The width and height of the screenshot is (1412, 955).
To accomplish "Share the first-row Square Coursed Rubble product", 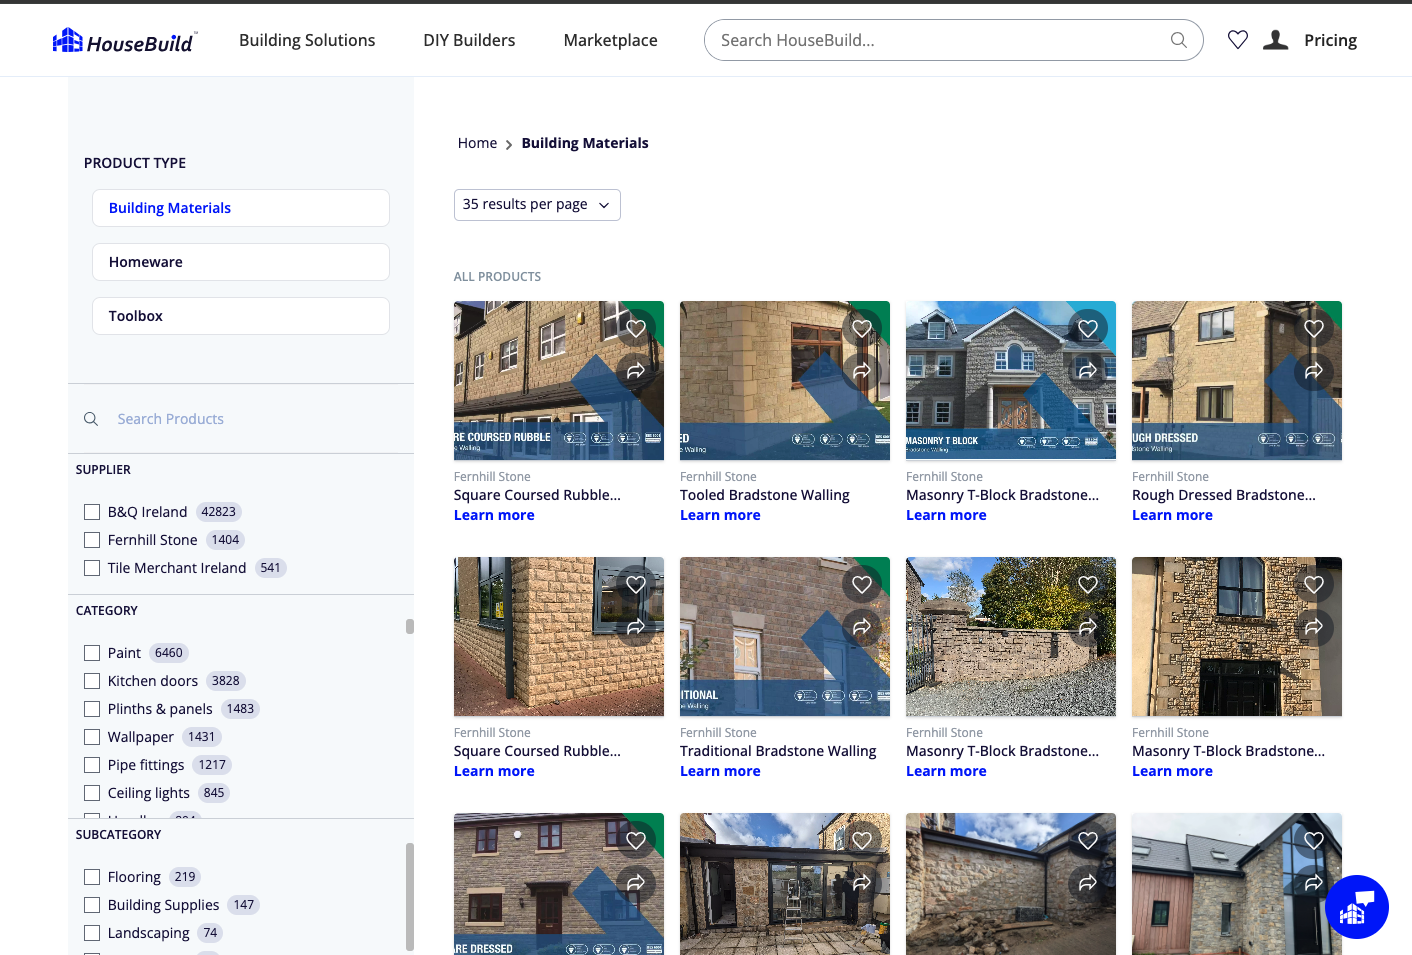I will point(636,371).
